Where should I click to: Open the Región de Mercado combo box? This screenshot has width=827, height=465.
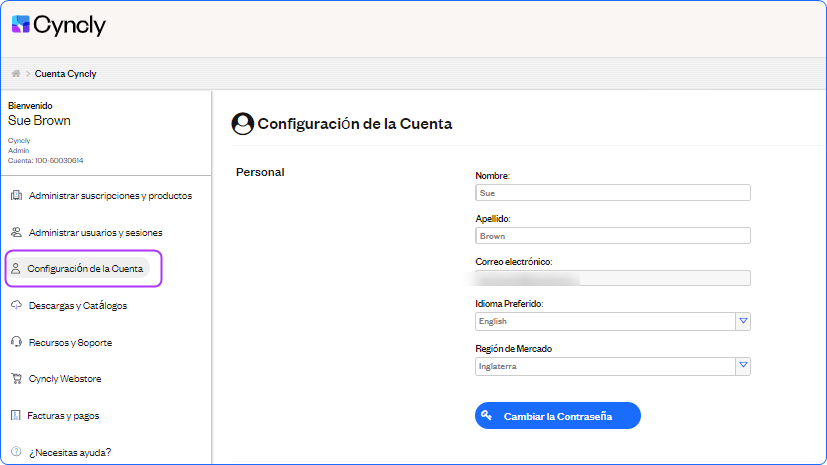613,366
